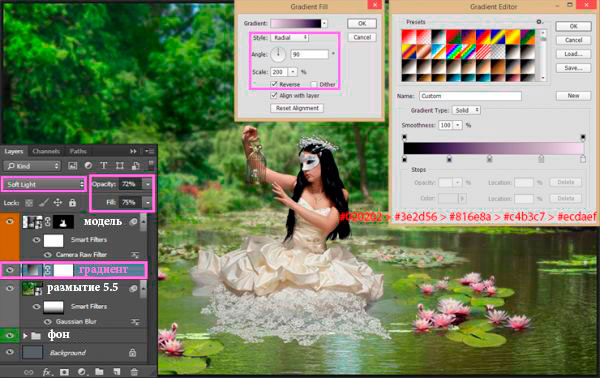Viewport: 600px width, 378px height.
Task: Click the Save... button
Action: click(573, 68)
